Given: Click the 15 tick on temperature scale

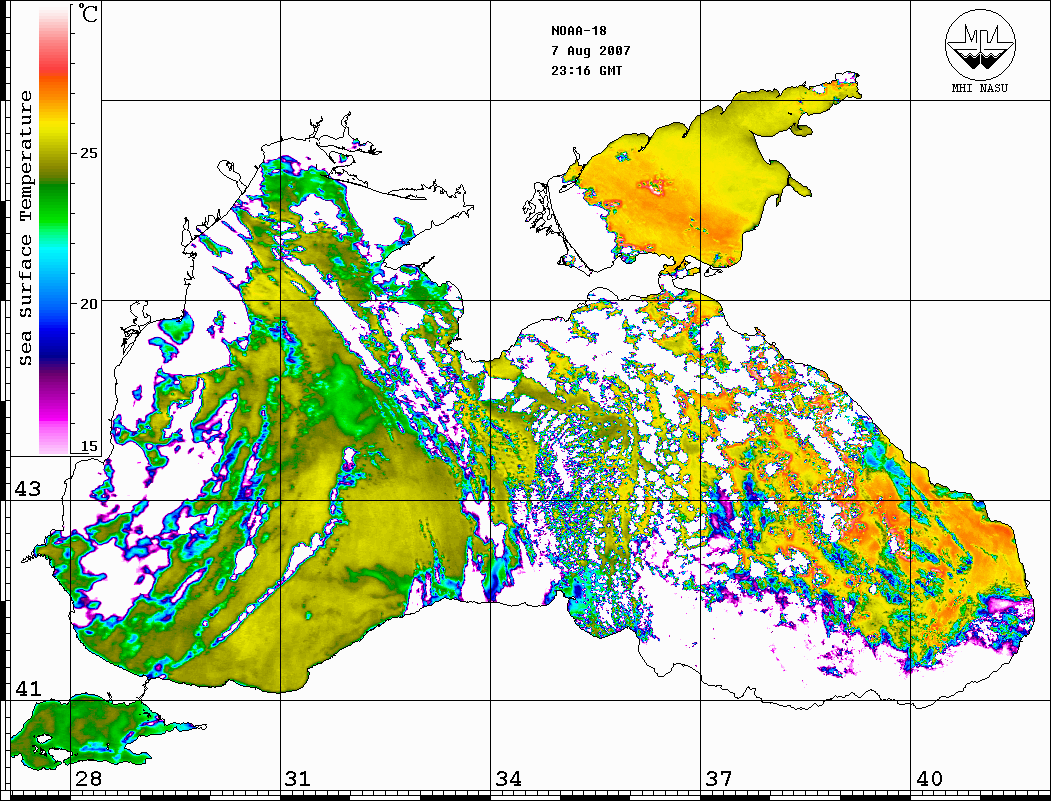Looking at the screenshot, I should [x=88, y=446].
